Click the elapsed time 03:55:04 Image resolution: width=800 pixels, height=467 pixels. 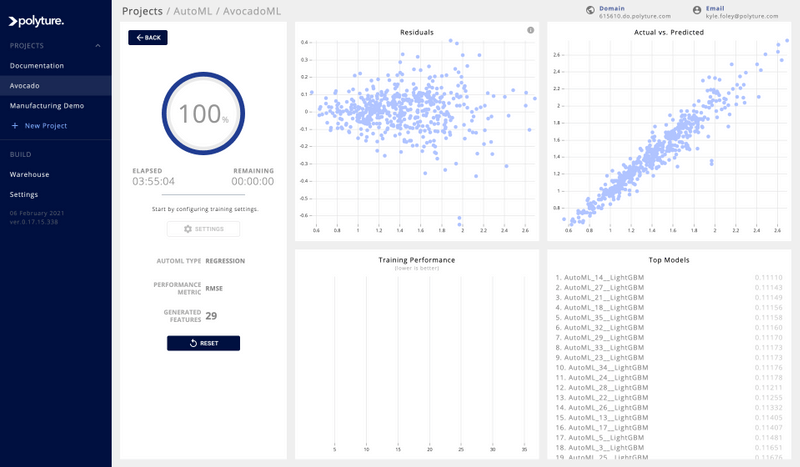(154, 181)
